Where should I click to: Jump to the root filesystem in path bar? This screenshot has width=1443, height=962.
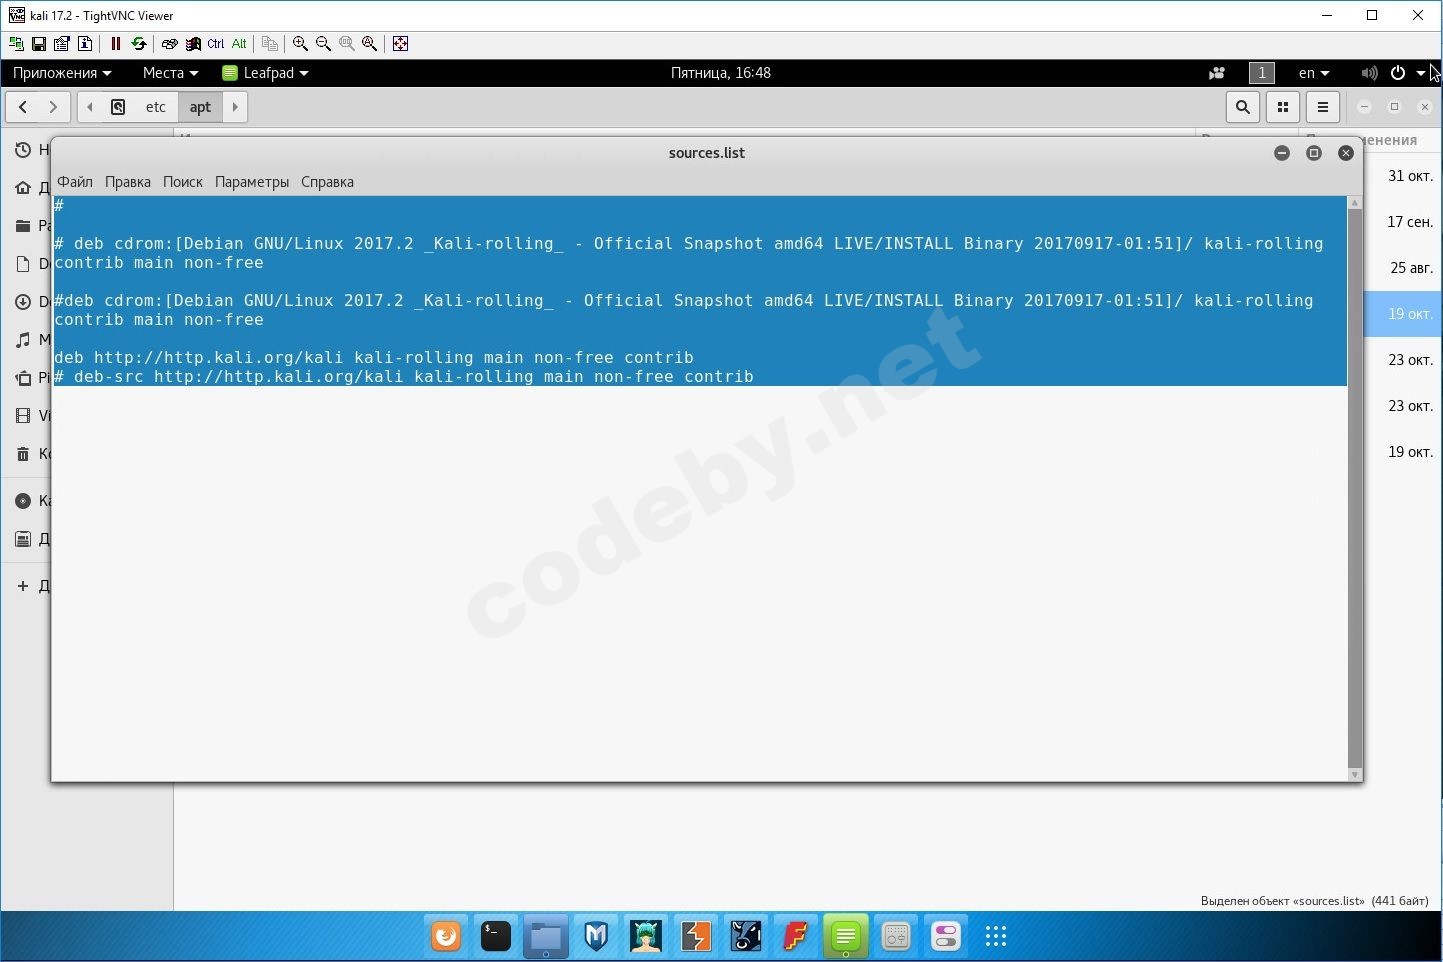pyautogui.click(x=118, y=107)
